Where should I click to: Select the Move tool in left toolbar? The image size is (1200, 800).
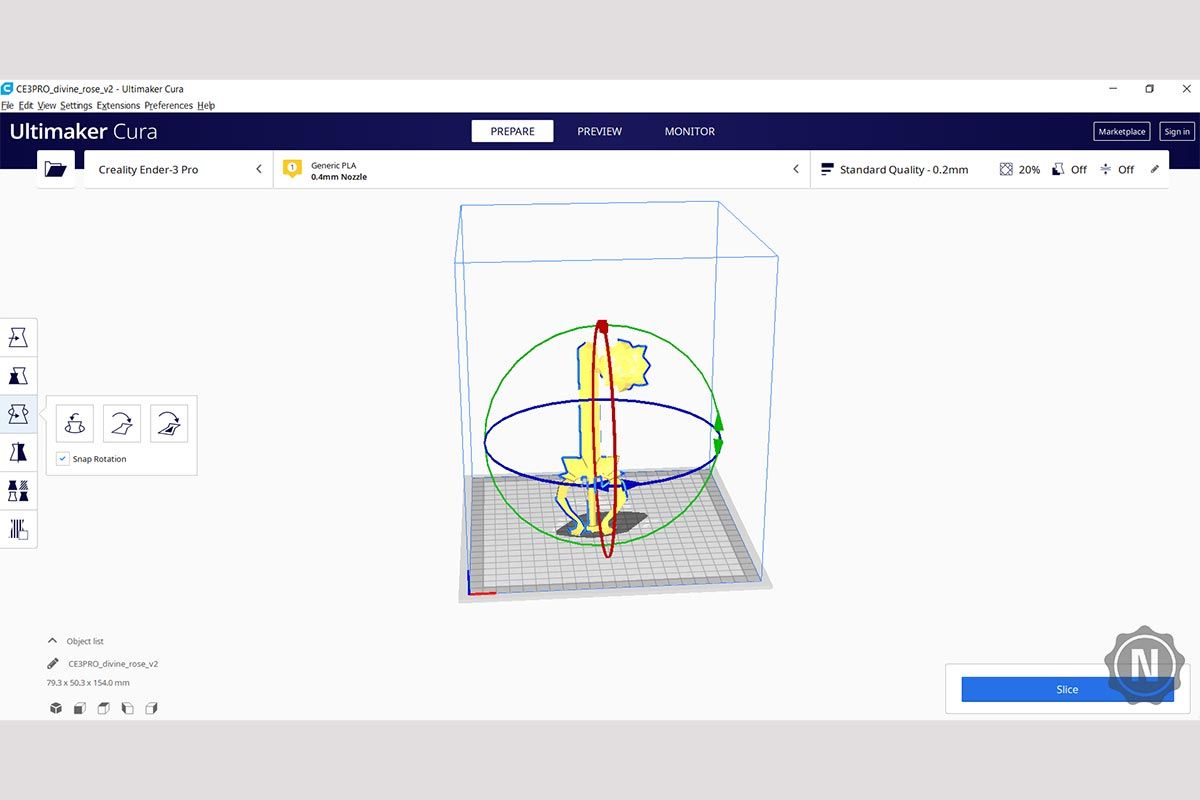[19, 338]
